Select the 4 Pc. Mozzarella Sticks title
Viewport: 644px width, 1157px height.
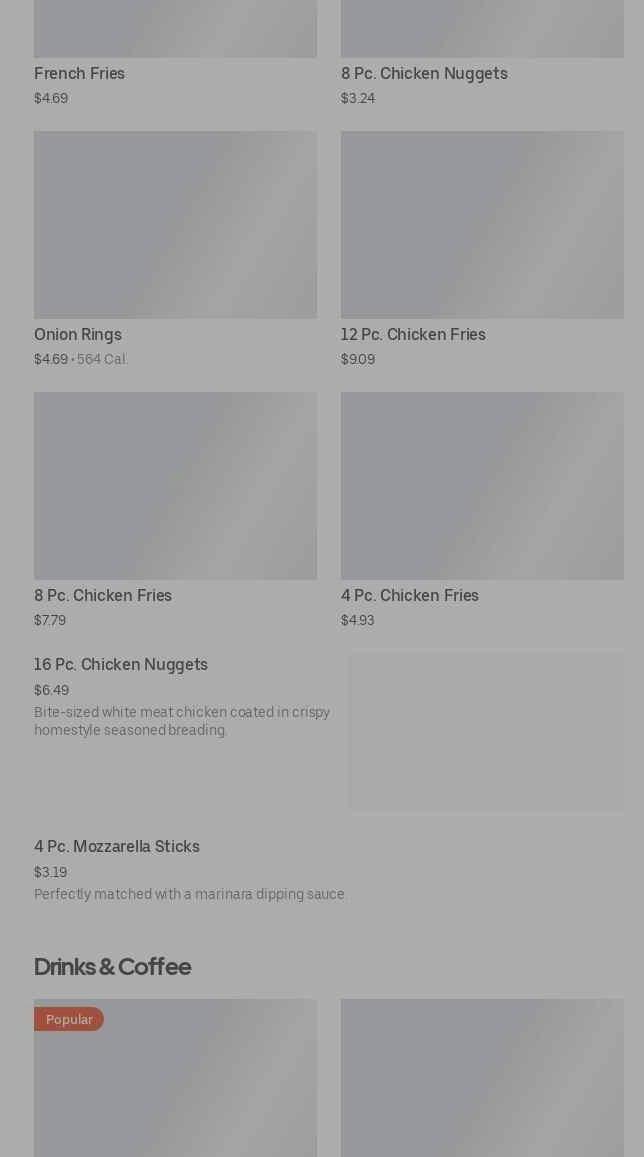117,847
